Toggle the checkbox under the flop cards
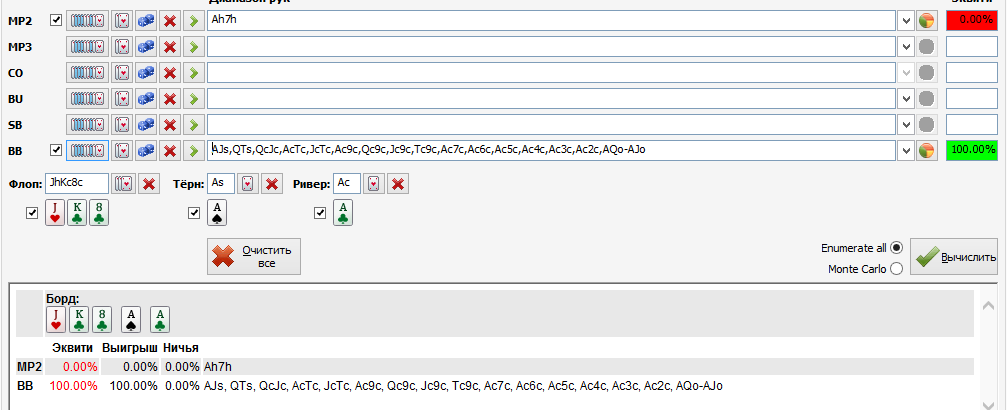Image resolution: width=1007 pixels, height=410 pixels. pos(32,212)
